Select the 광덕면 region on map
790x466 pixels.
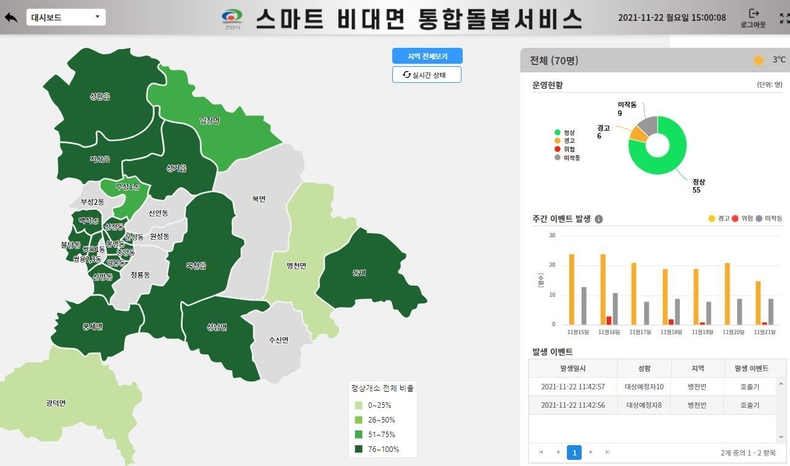[56, 404]
